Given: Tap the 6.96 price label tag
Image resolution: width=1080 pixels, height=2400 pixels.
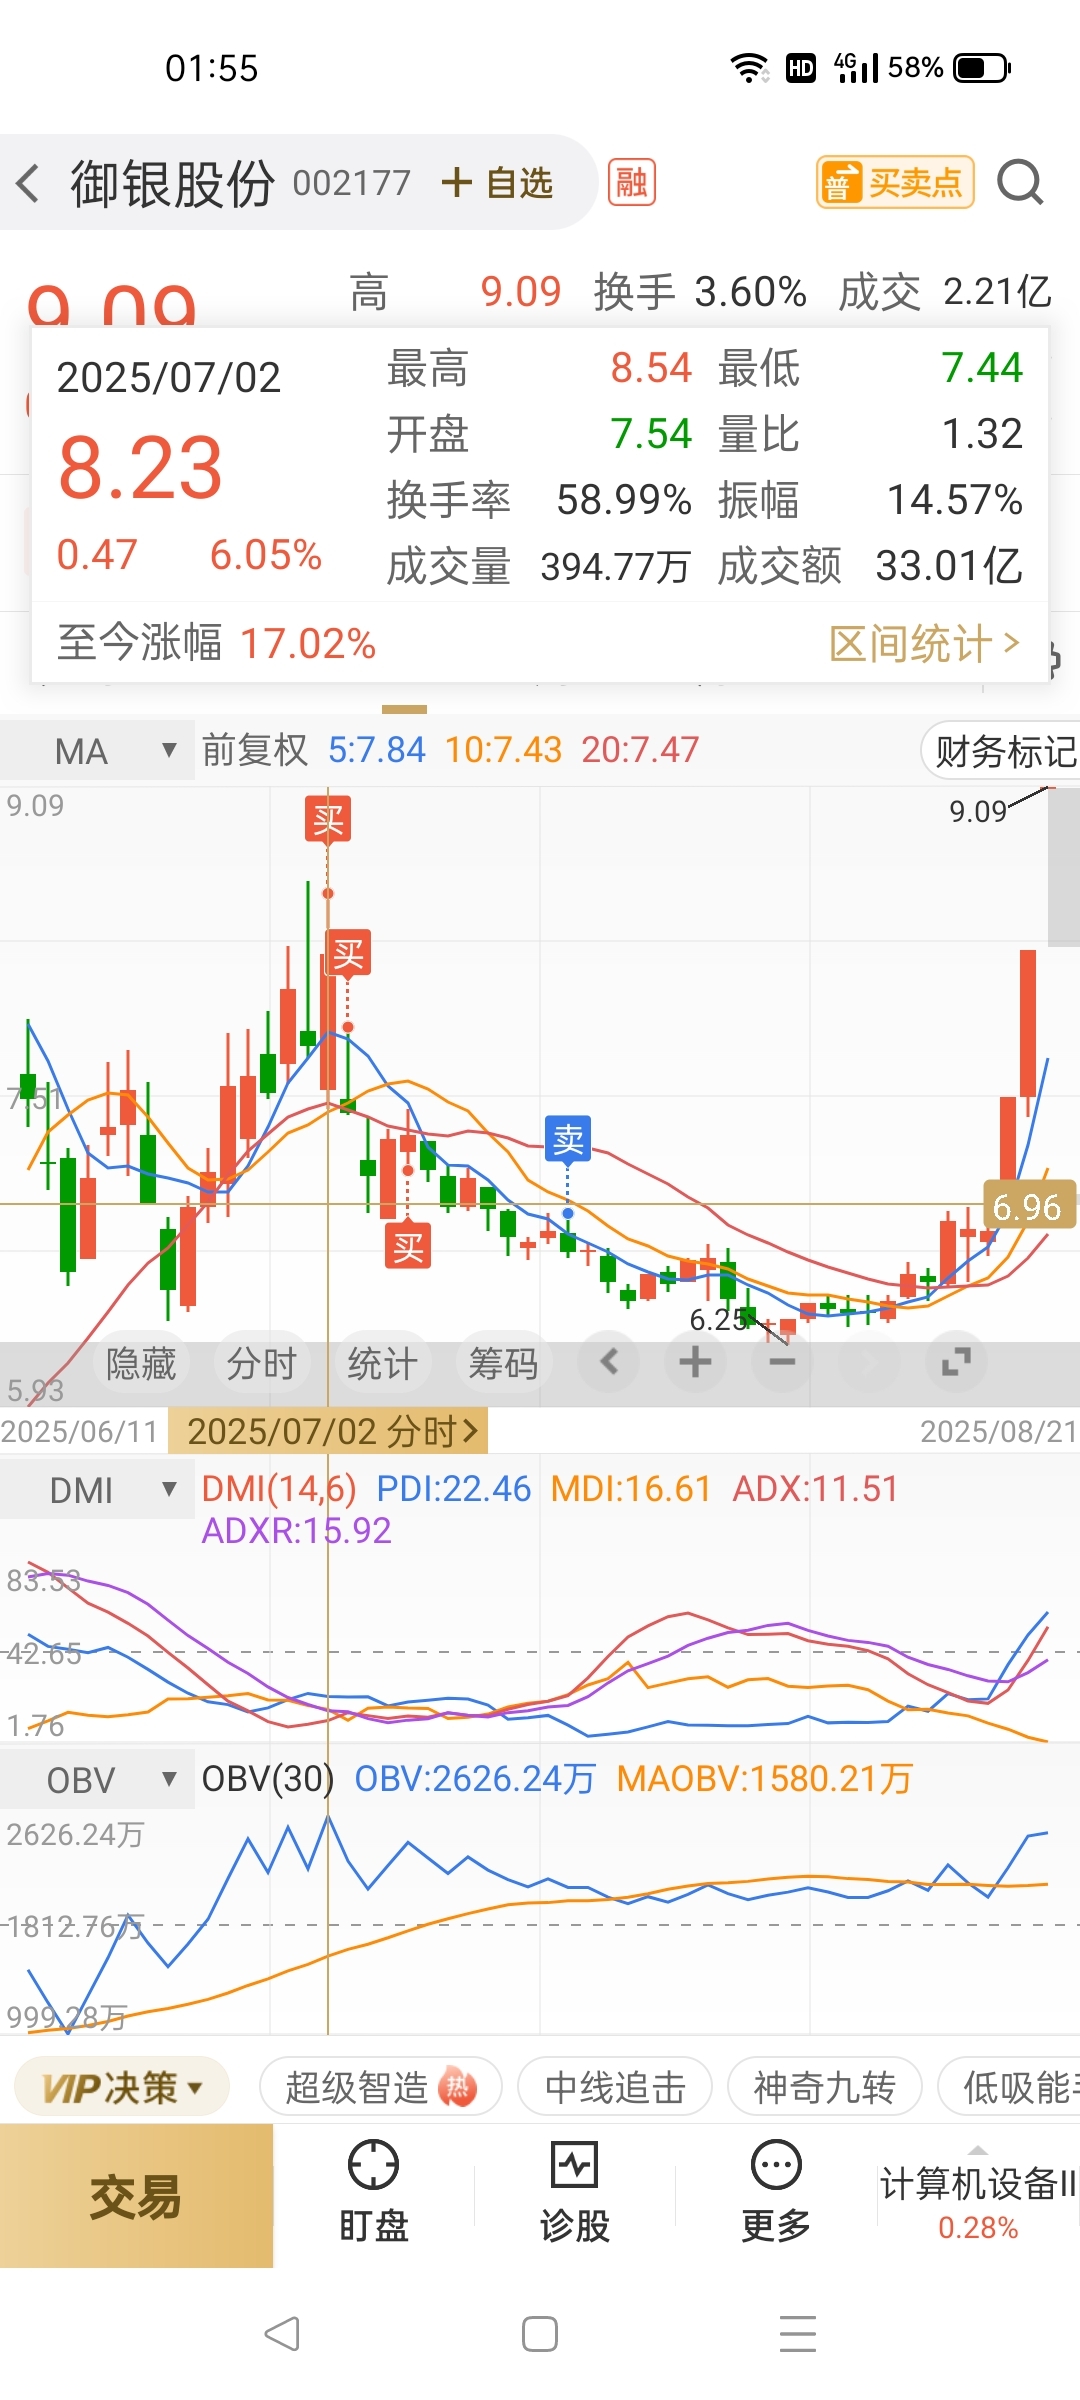Looking at the screenshot, I should [1029, 1205].
